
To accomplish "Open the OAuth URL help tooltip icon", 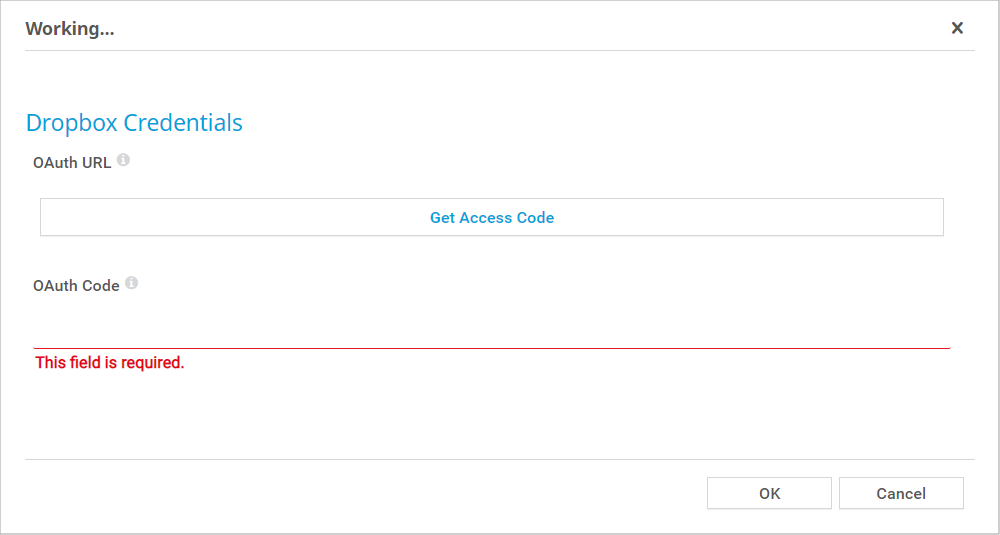I will coord(123,160).
